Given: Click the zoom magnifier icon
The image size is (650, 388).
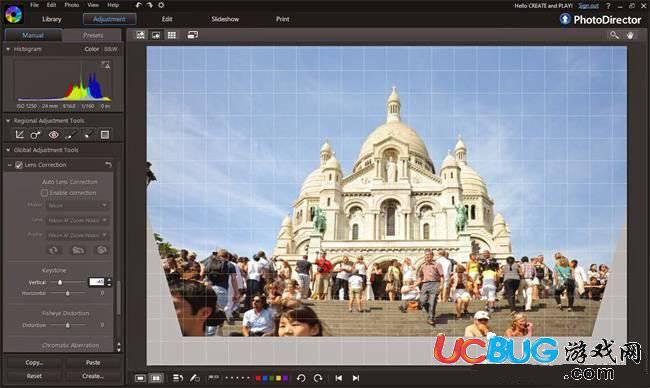Looking at the screenshot, I should (614, 35).
